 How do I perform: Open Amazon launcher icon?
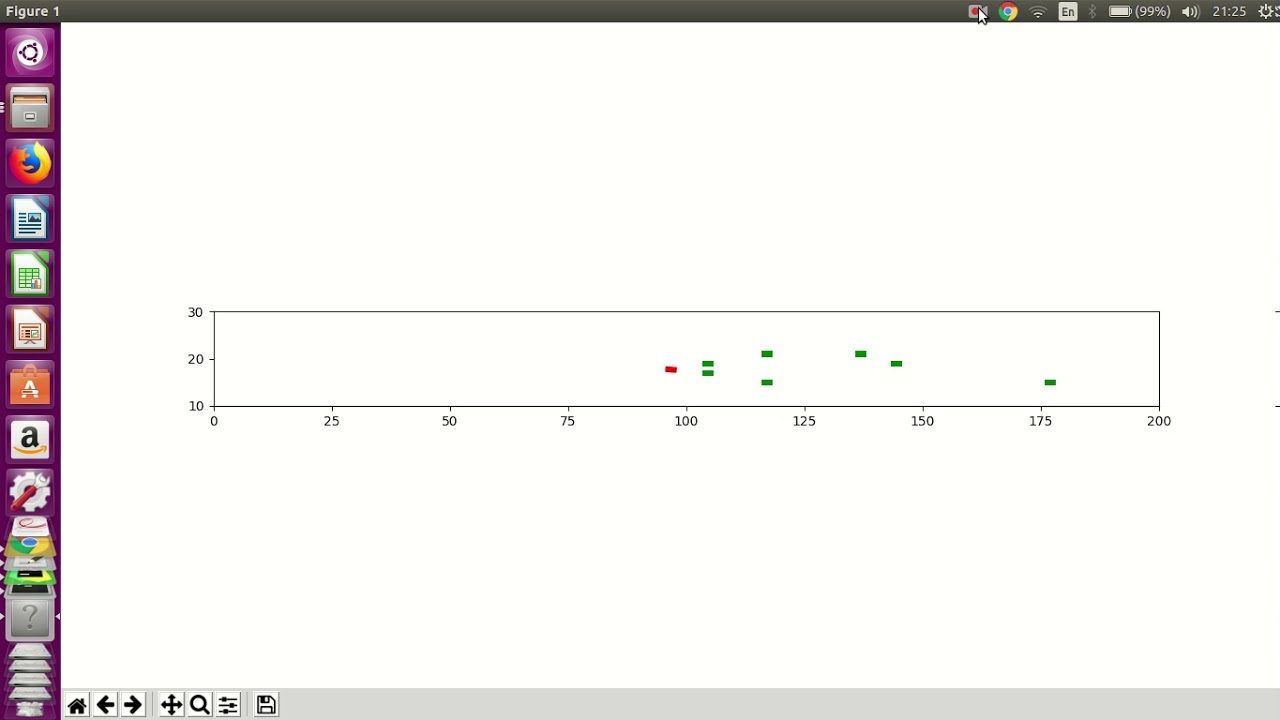click(x=30, y=438)
